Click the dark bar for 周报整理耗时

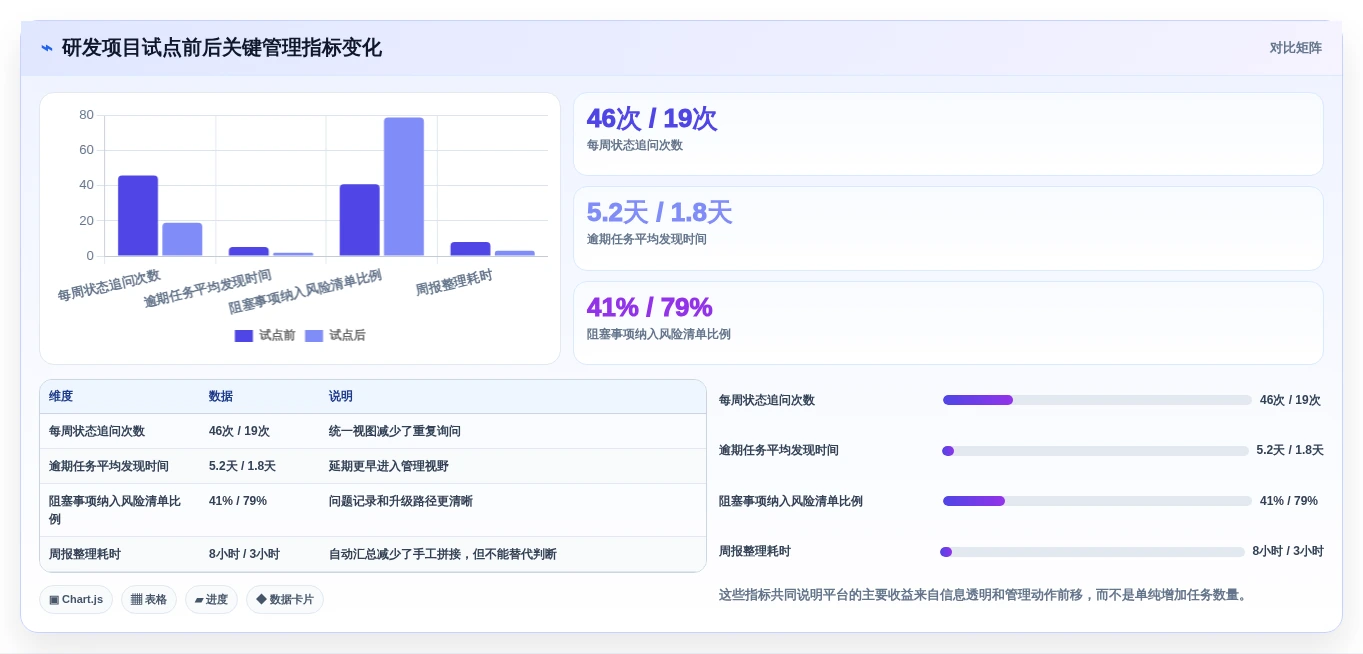point(470,249)
